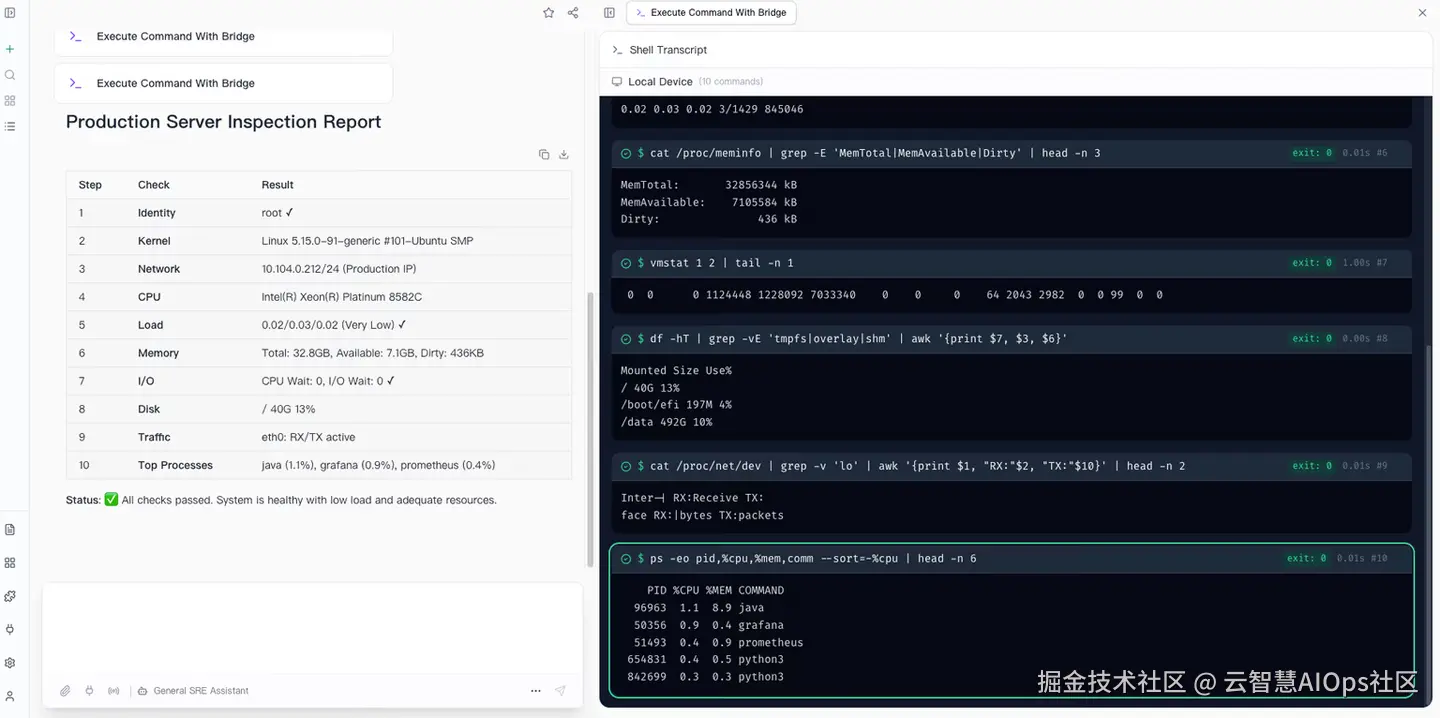The width and height of the screenshot is (1440, 718).
Task: Open the documents icon in the left sidebar
Action: [x=10, y=529]
